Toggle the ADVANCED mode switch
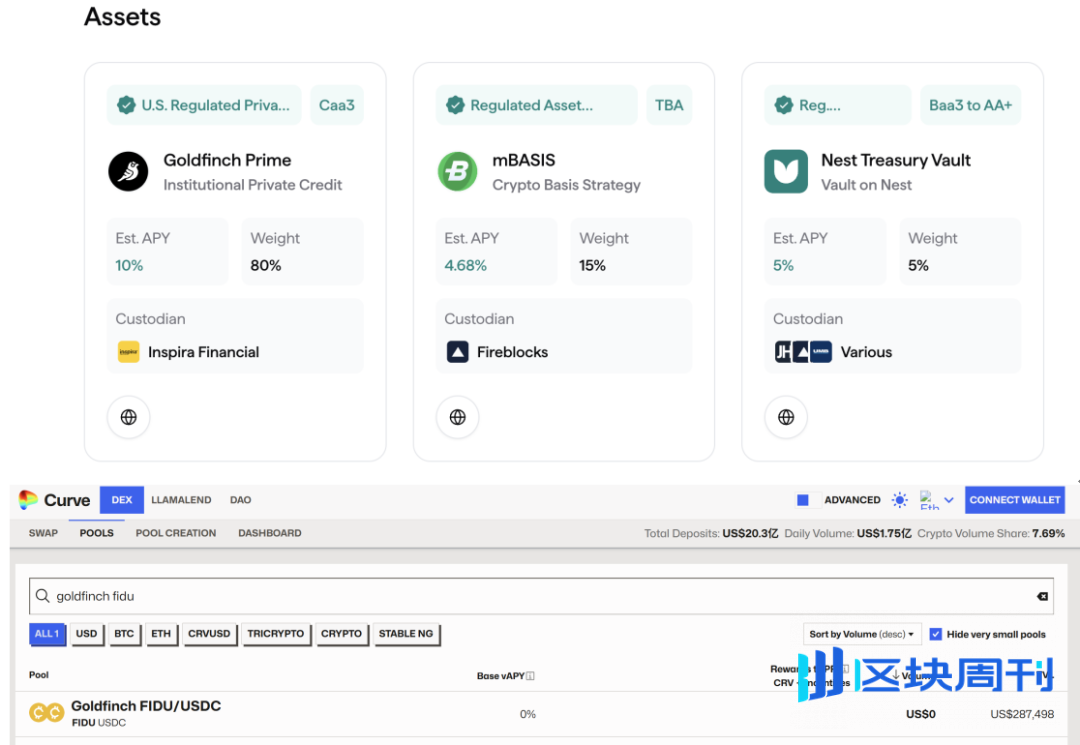This screenshot has width=1080, height=745. click(x=809, y=500)
